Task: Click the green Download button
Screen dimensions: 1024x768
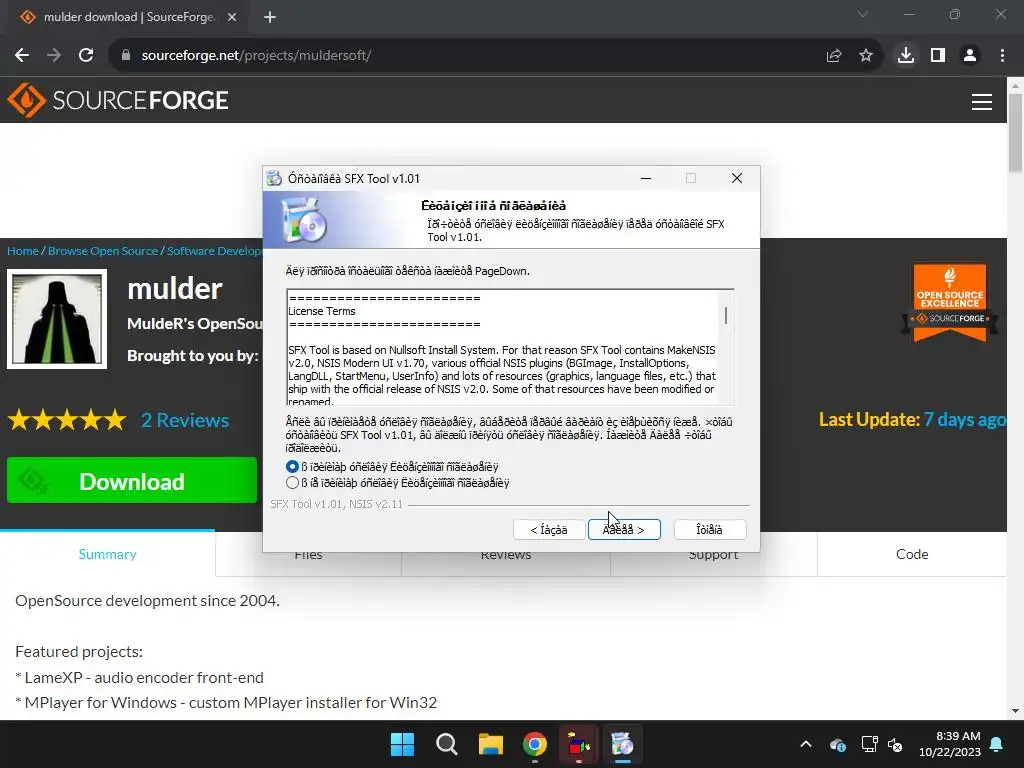Action: pyautogui.click(x=132, y=480)
